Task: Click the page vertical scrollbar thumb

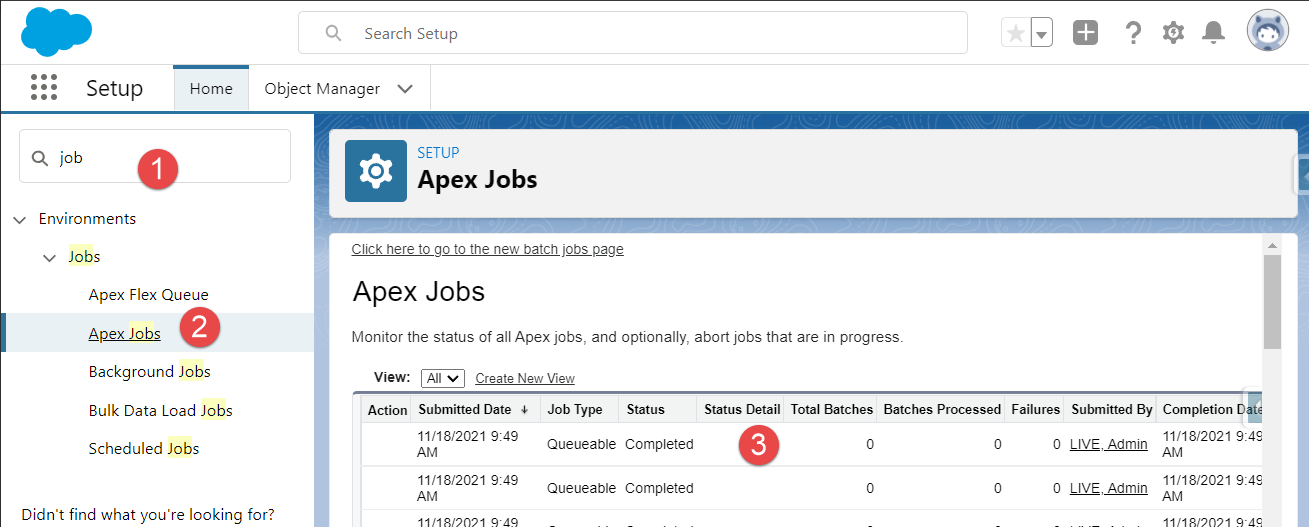Action: coord(1272,303)
